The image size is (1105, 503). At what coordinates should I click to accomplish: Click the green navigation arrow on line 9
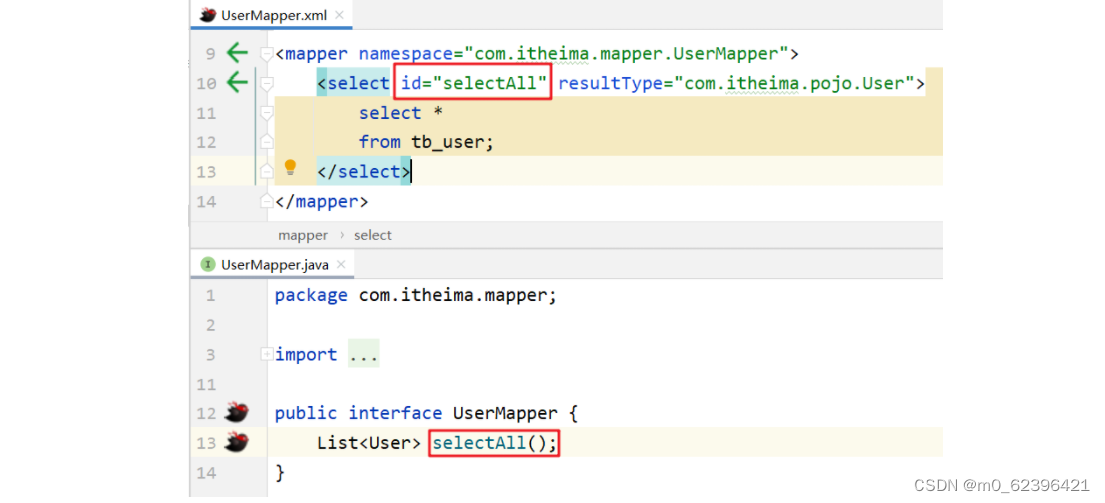pyautogui.click(x=237, y=53)
